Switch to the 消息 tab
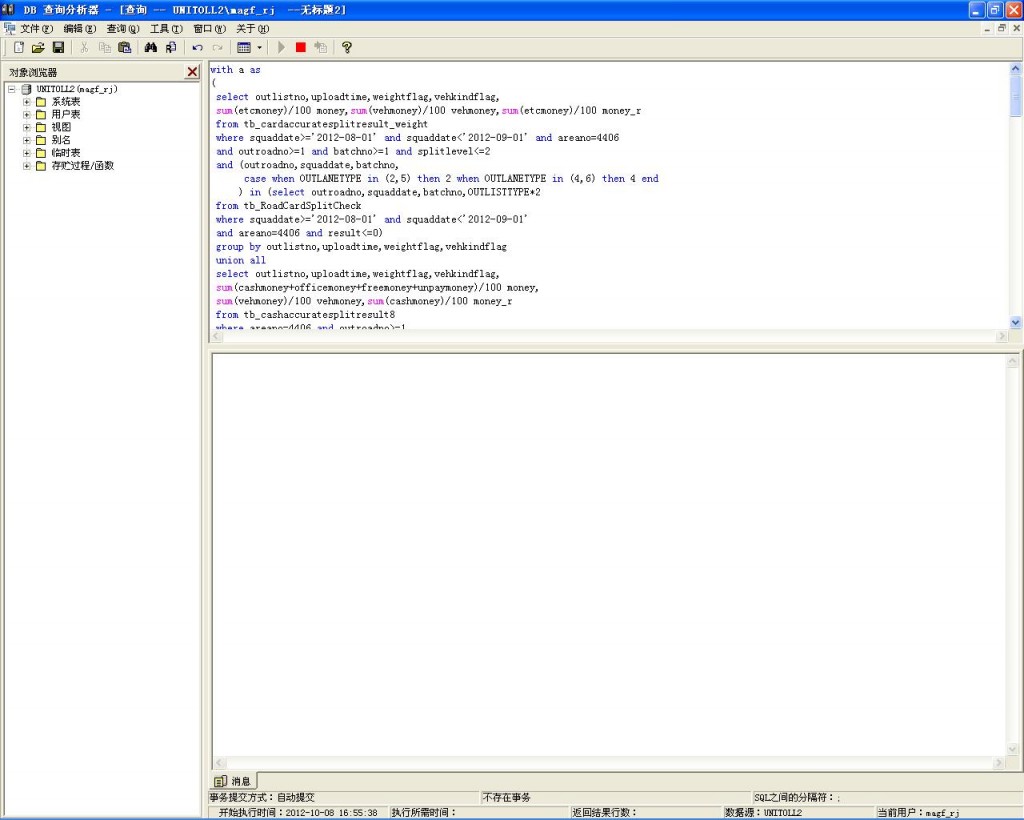Screen dimensions: 1024x820 234,781
